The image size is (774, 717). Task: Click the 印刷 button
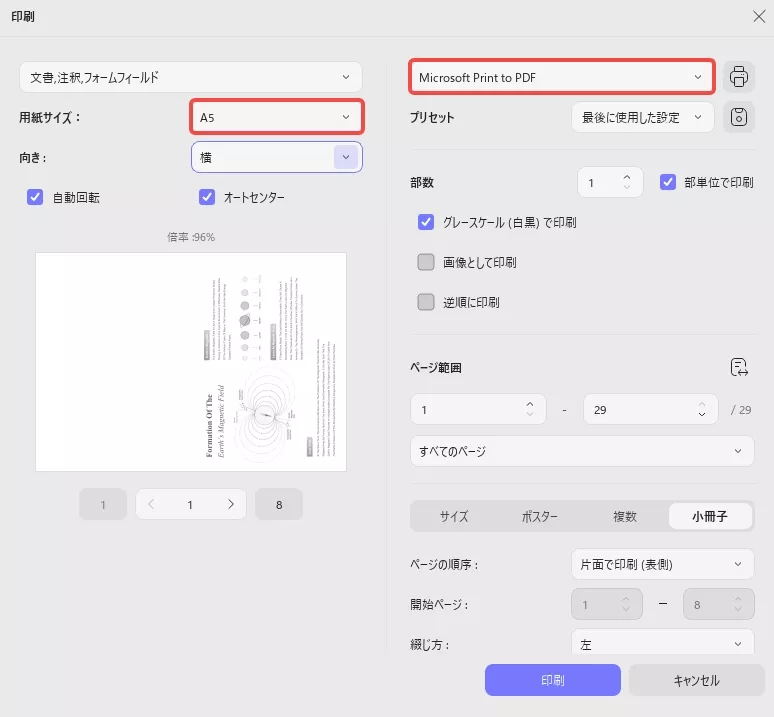click(552, 680)
